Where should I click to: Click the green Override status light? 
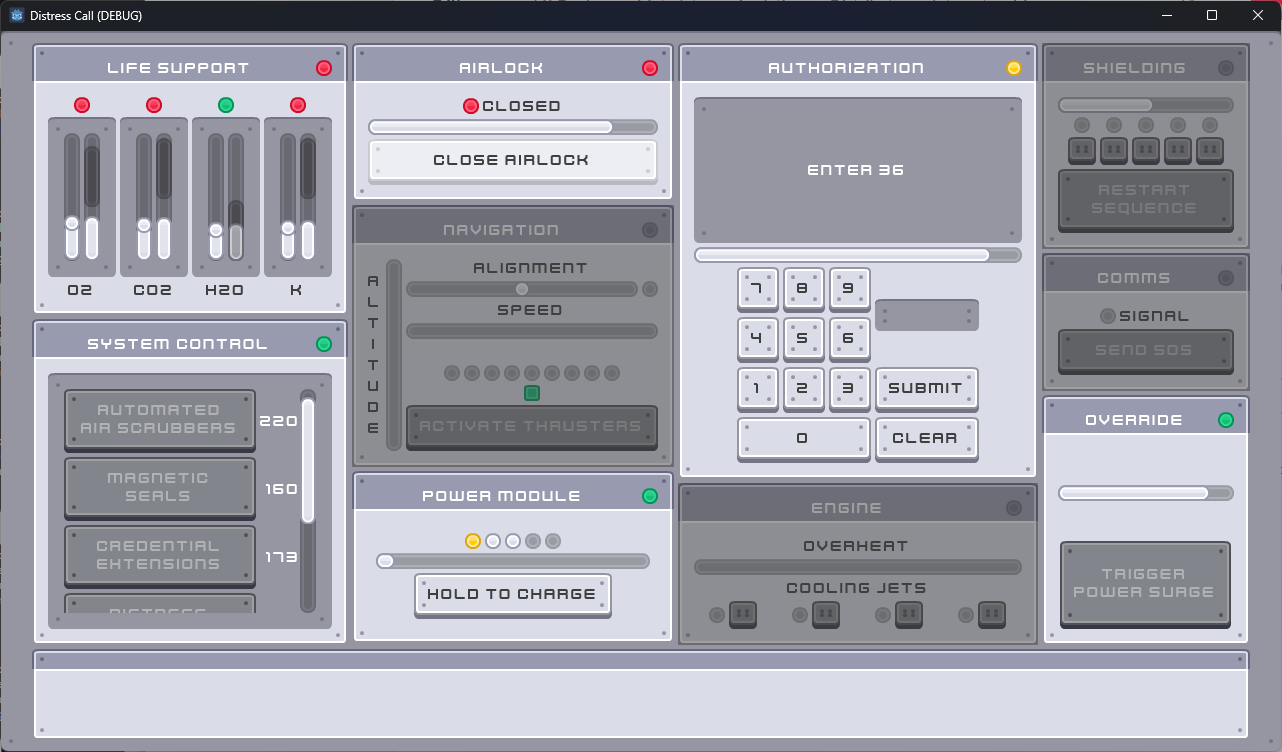(1226, 420)
